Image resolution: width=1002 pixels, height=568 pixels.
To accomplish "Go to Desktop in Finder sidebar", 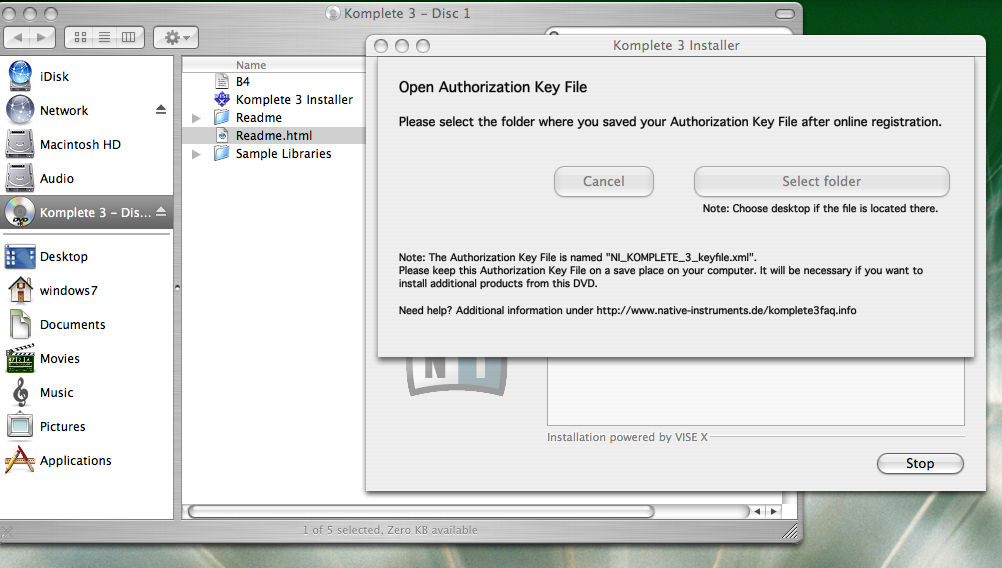I will click(63, 256).
